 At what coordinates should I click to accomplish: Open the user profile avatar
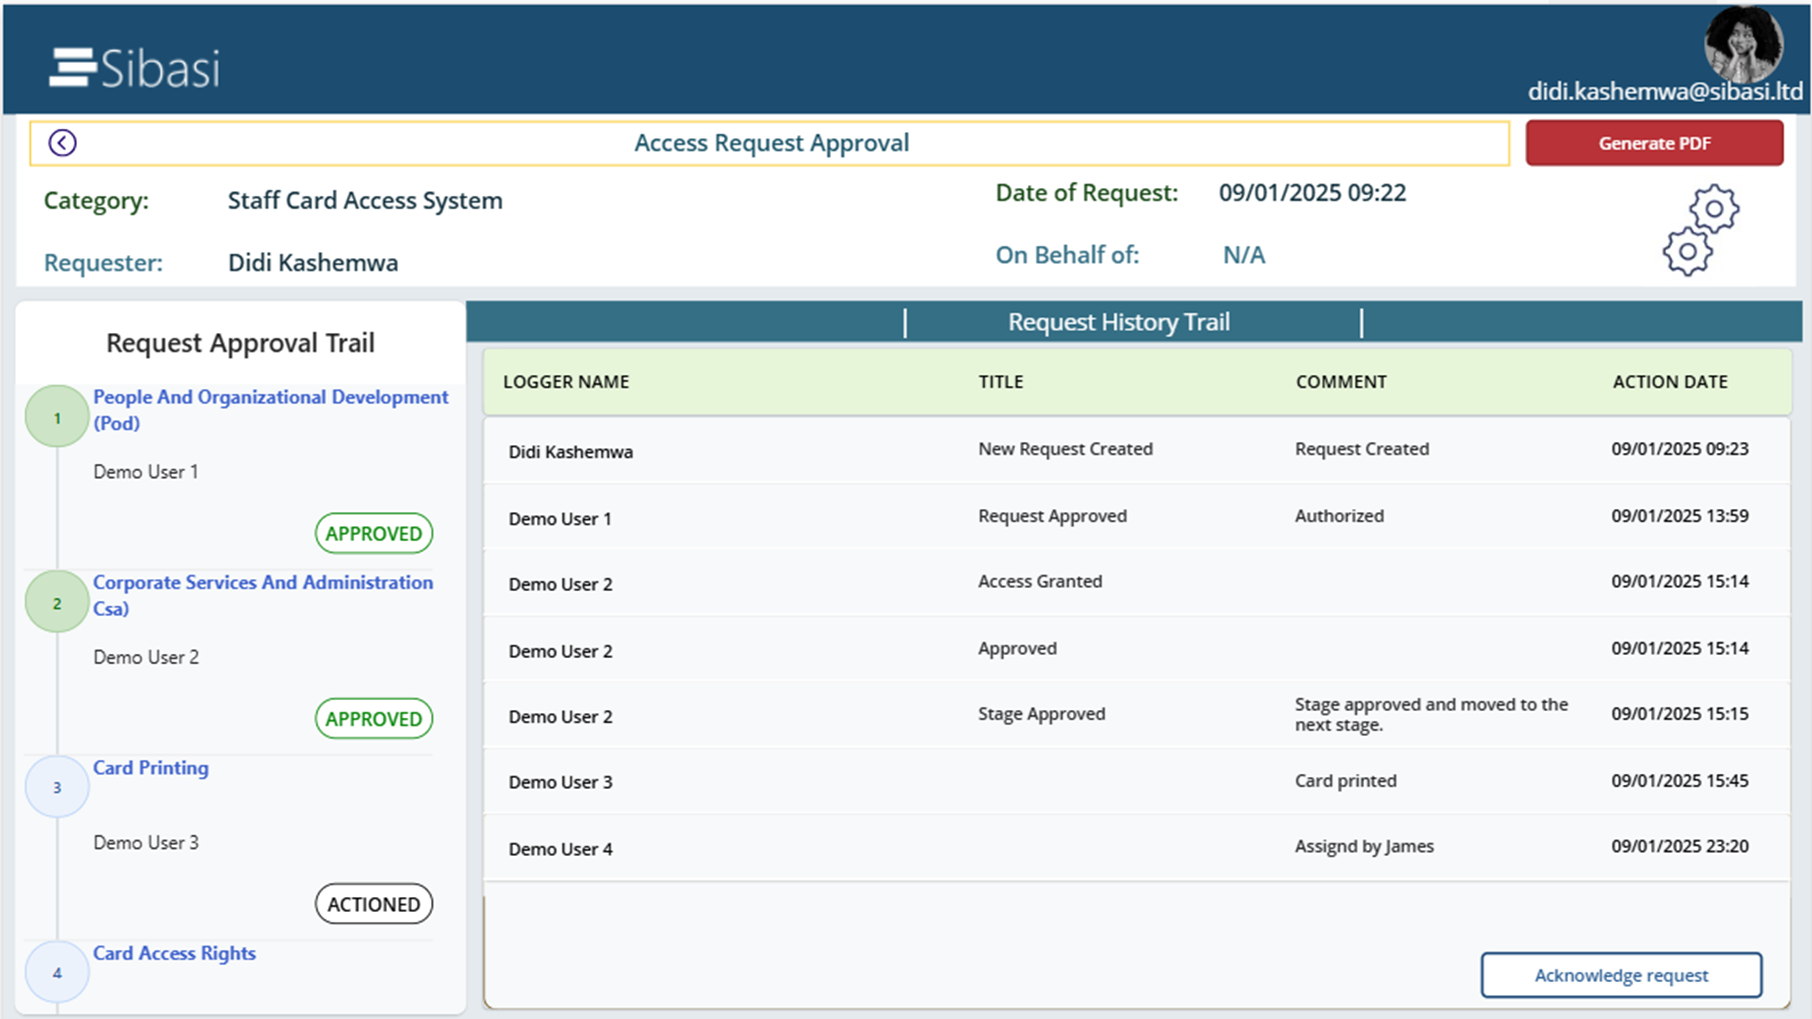click(x=1743, y=44)
